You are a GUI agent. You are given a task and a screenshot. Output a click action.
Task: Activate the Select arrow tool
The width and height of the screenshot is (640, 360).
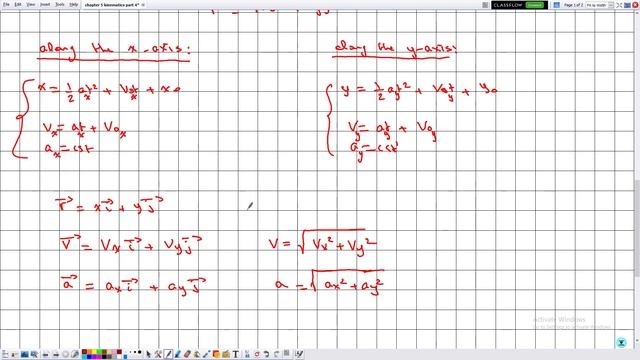coord(149,354)
